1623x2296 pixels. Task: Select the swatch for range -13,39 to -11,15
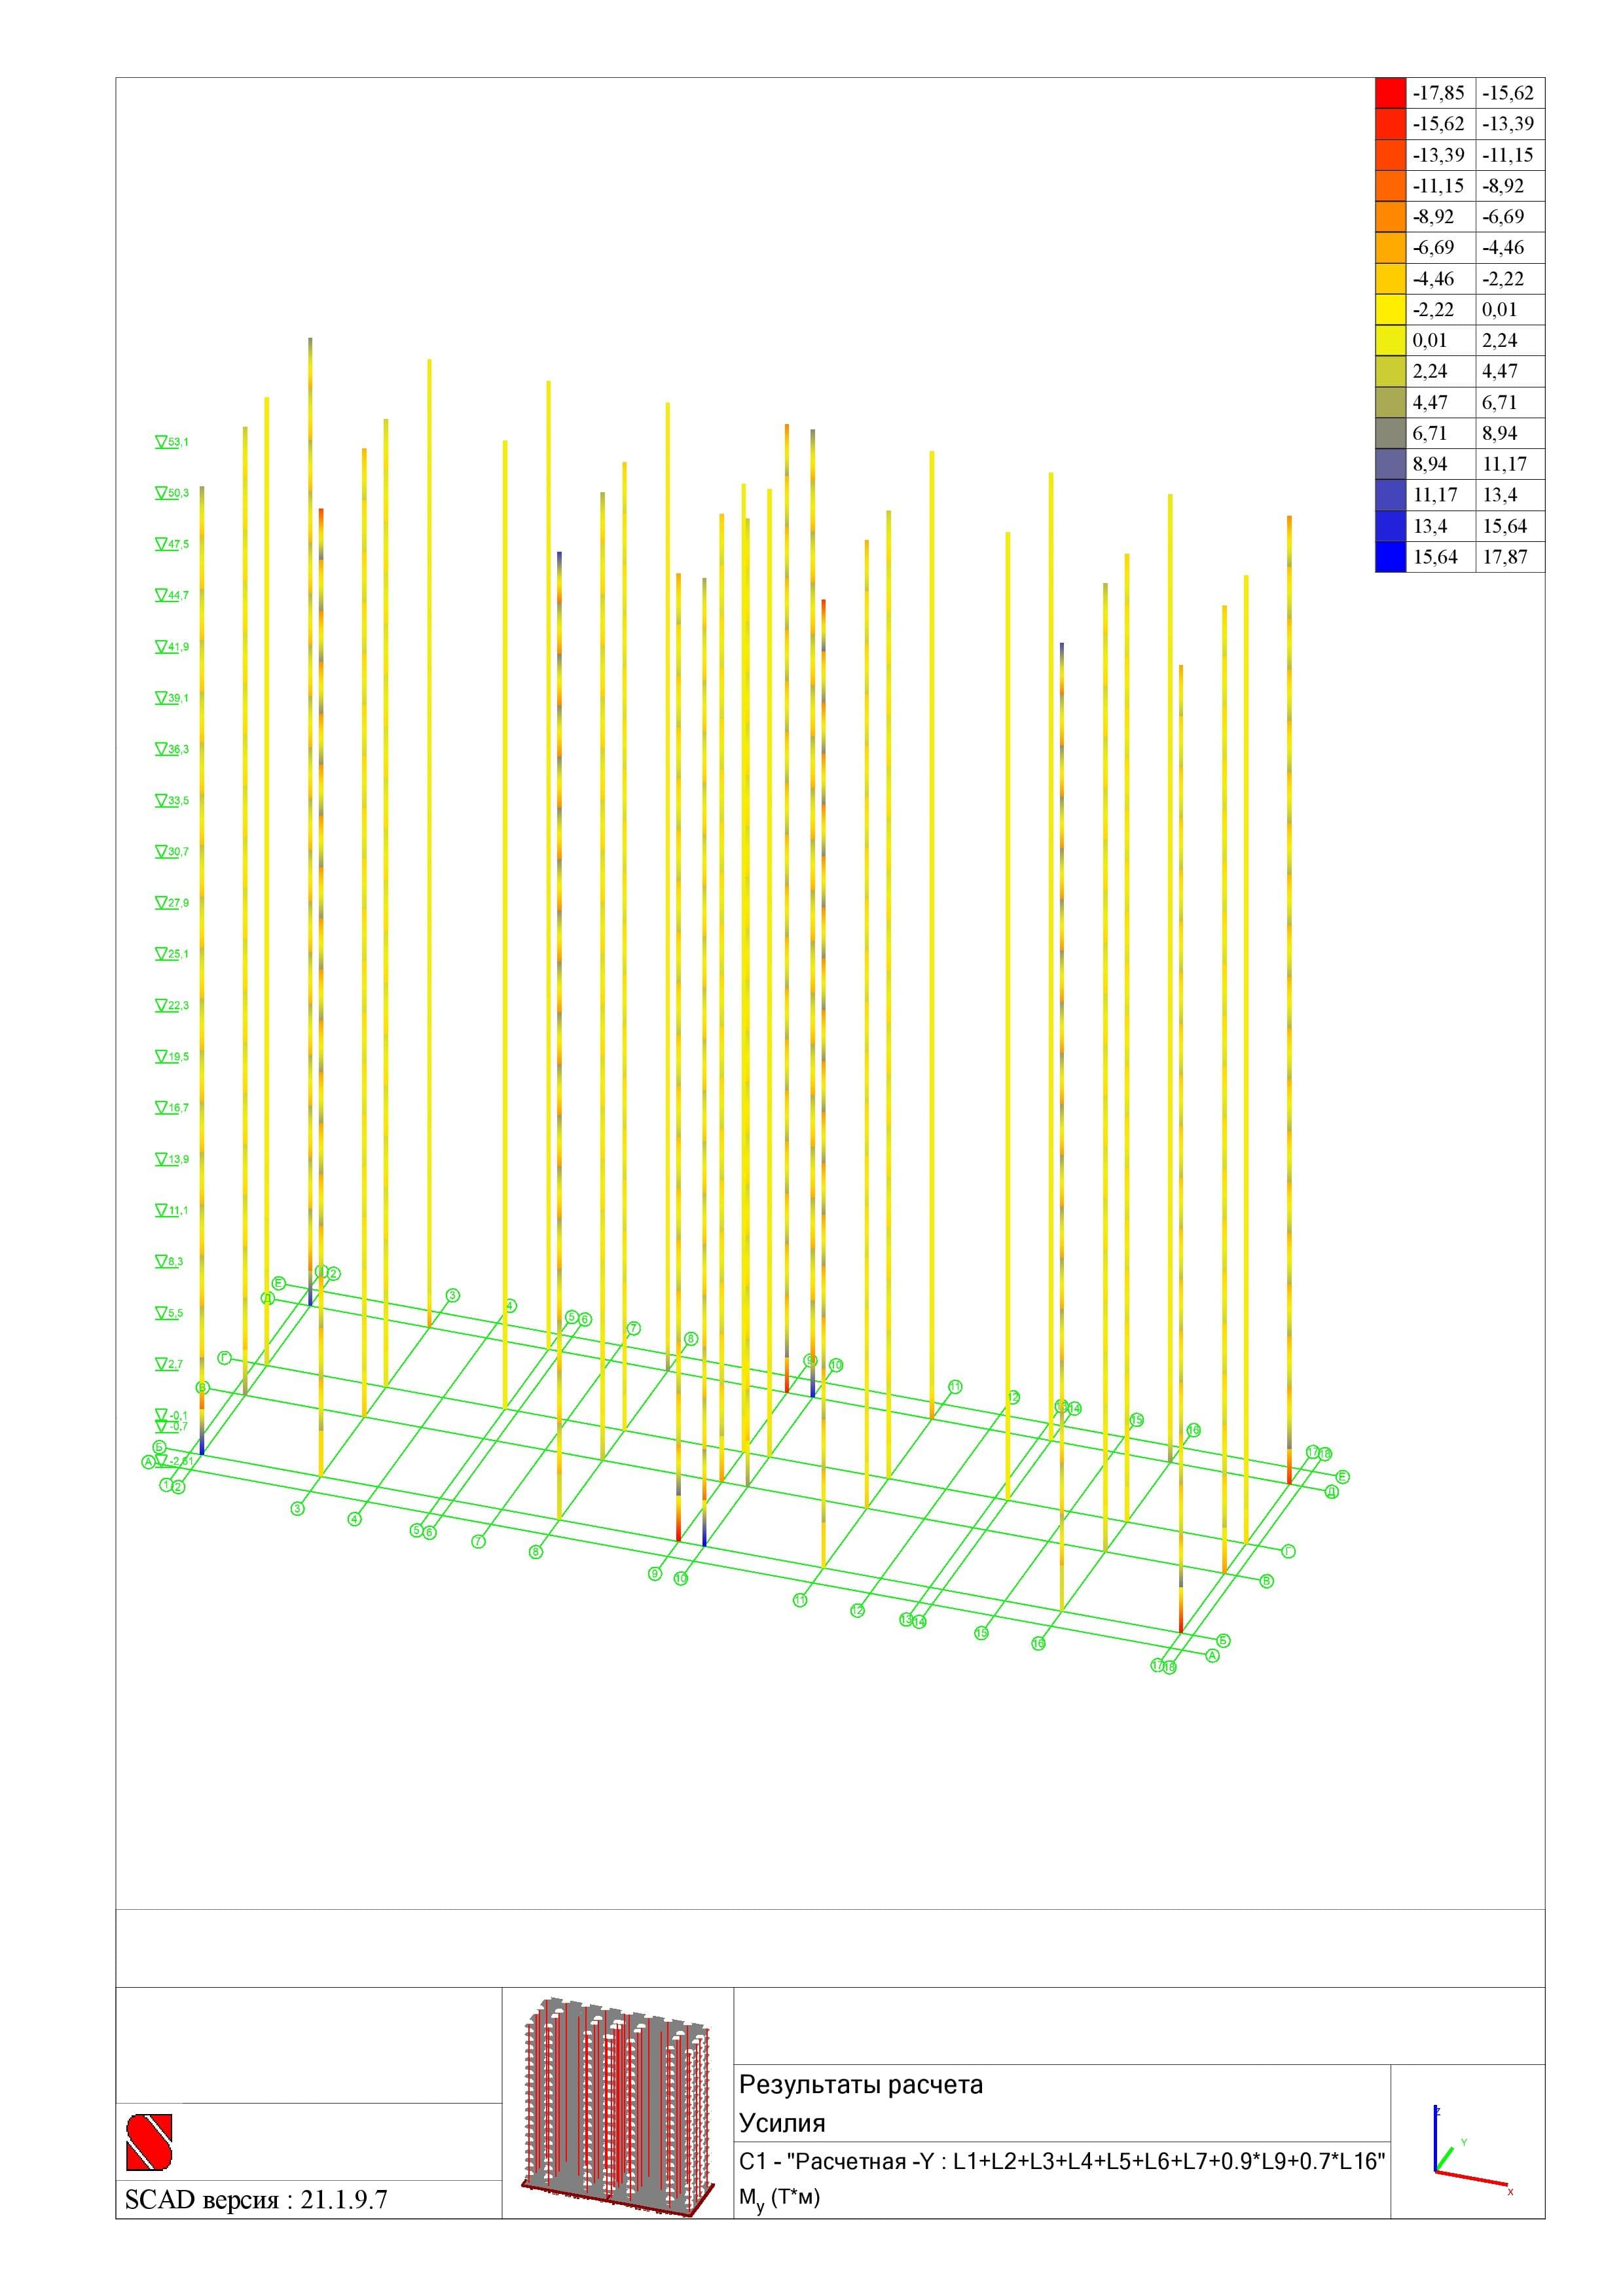click(1390, 155)
